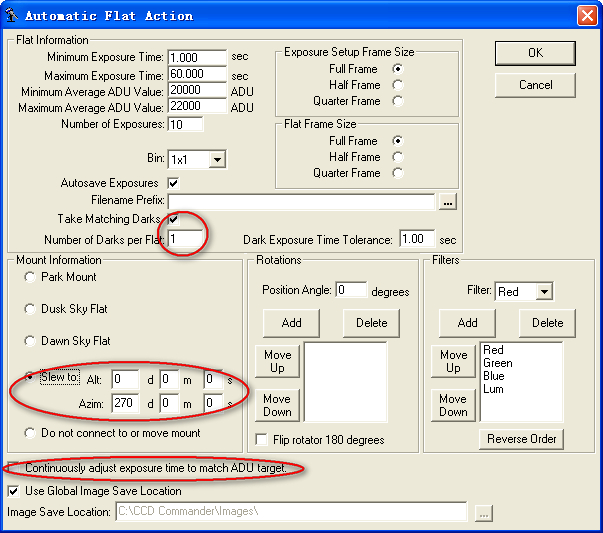The height and width of the screenshot is (533, 603).
Task: Click the Position Angle input field
Action: (352, 291)
